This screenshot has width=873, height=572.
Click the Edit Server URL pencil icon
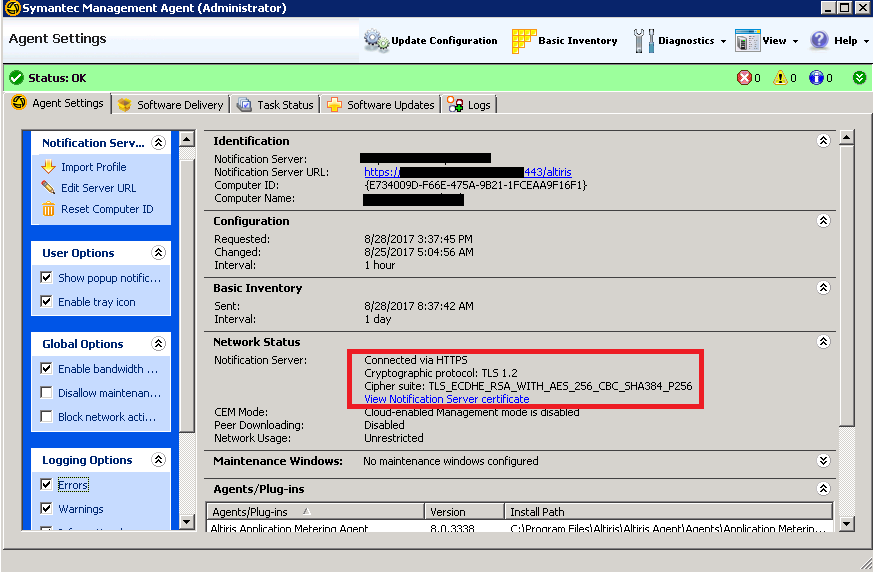pyautogui.click(x=48, y=188)
